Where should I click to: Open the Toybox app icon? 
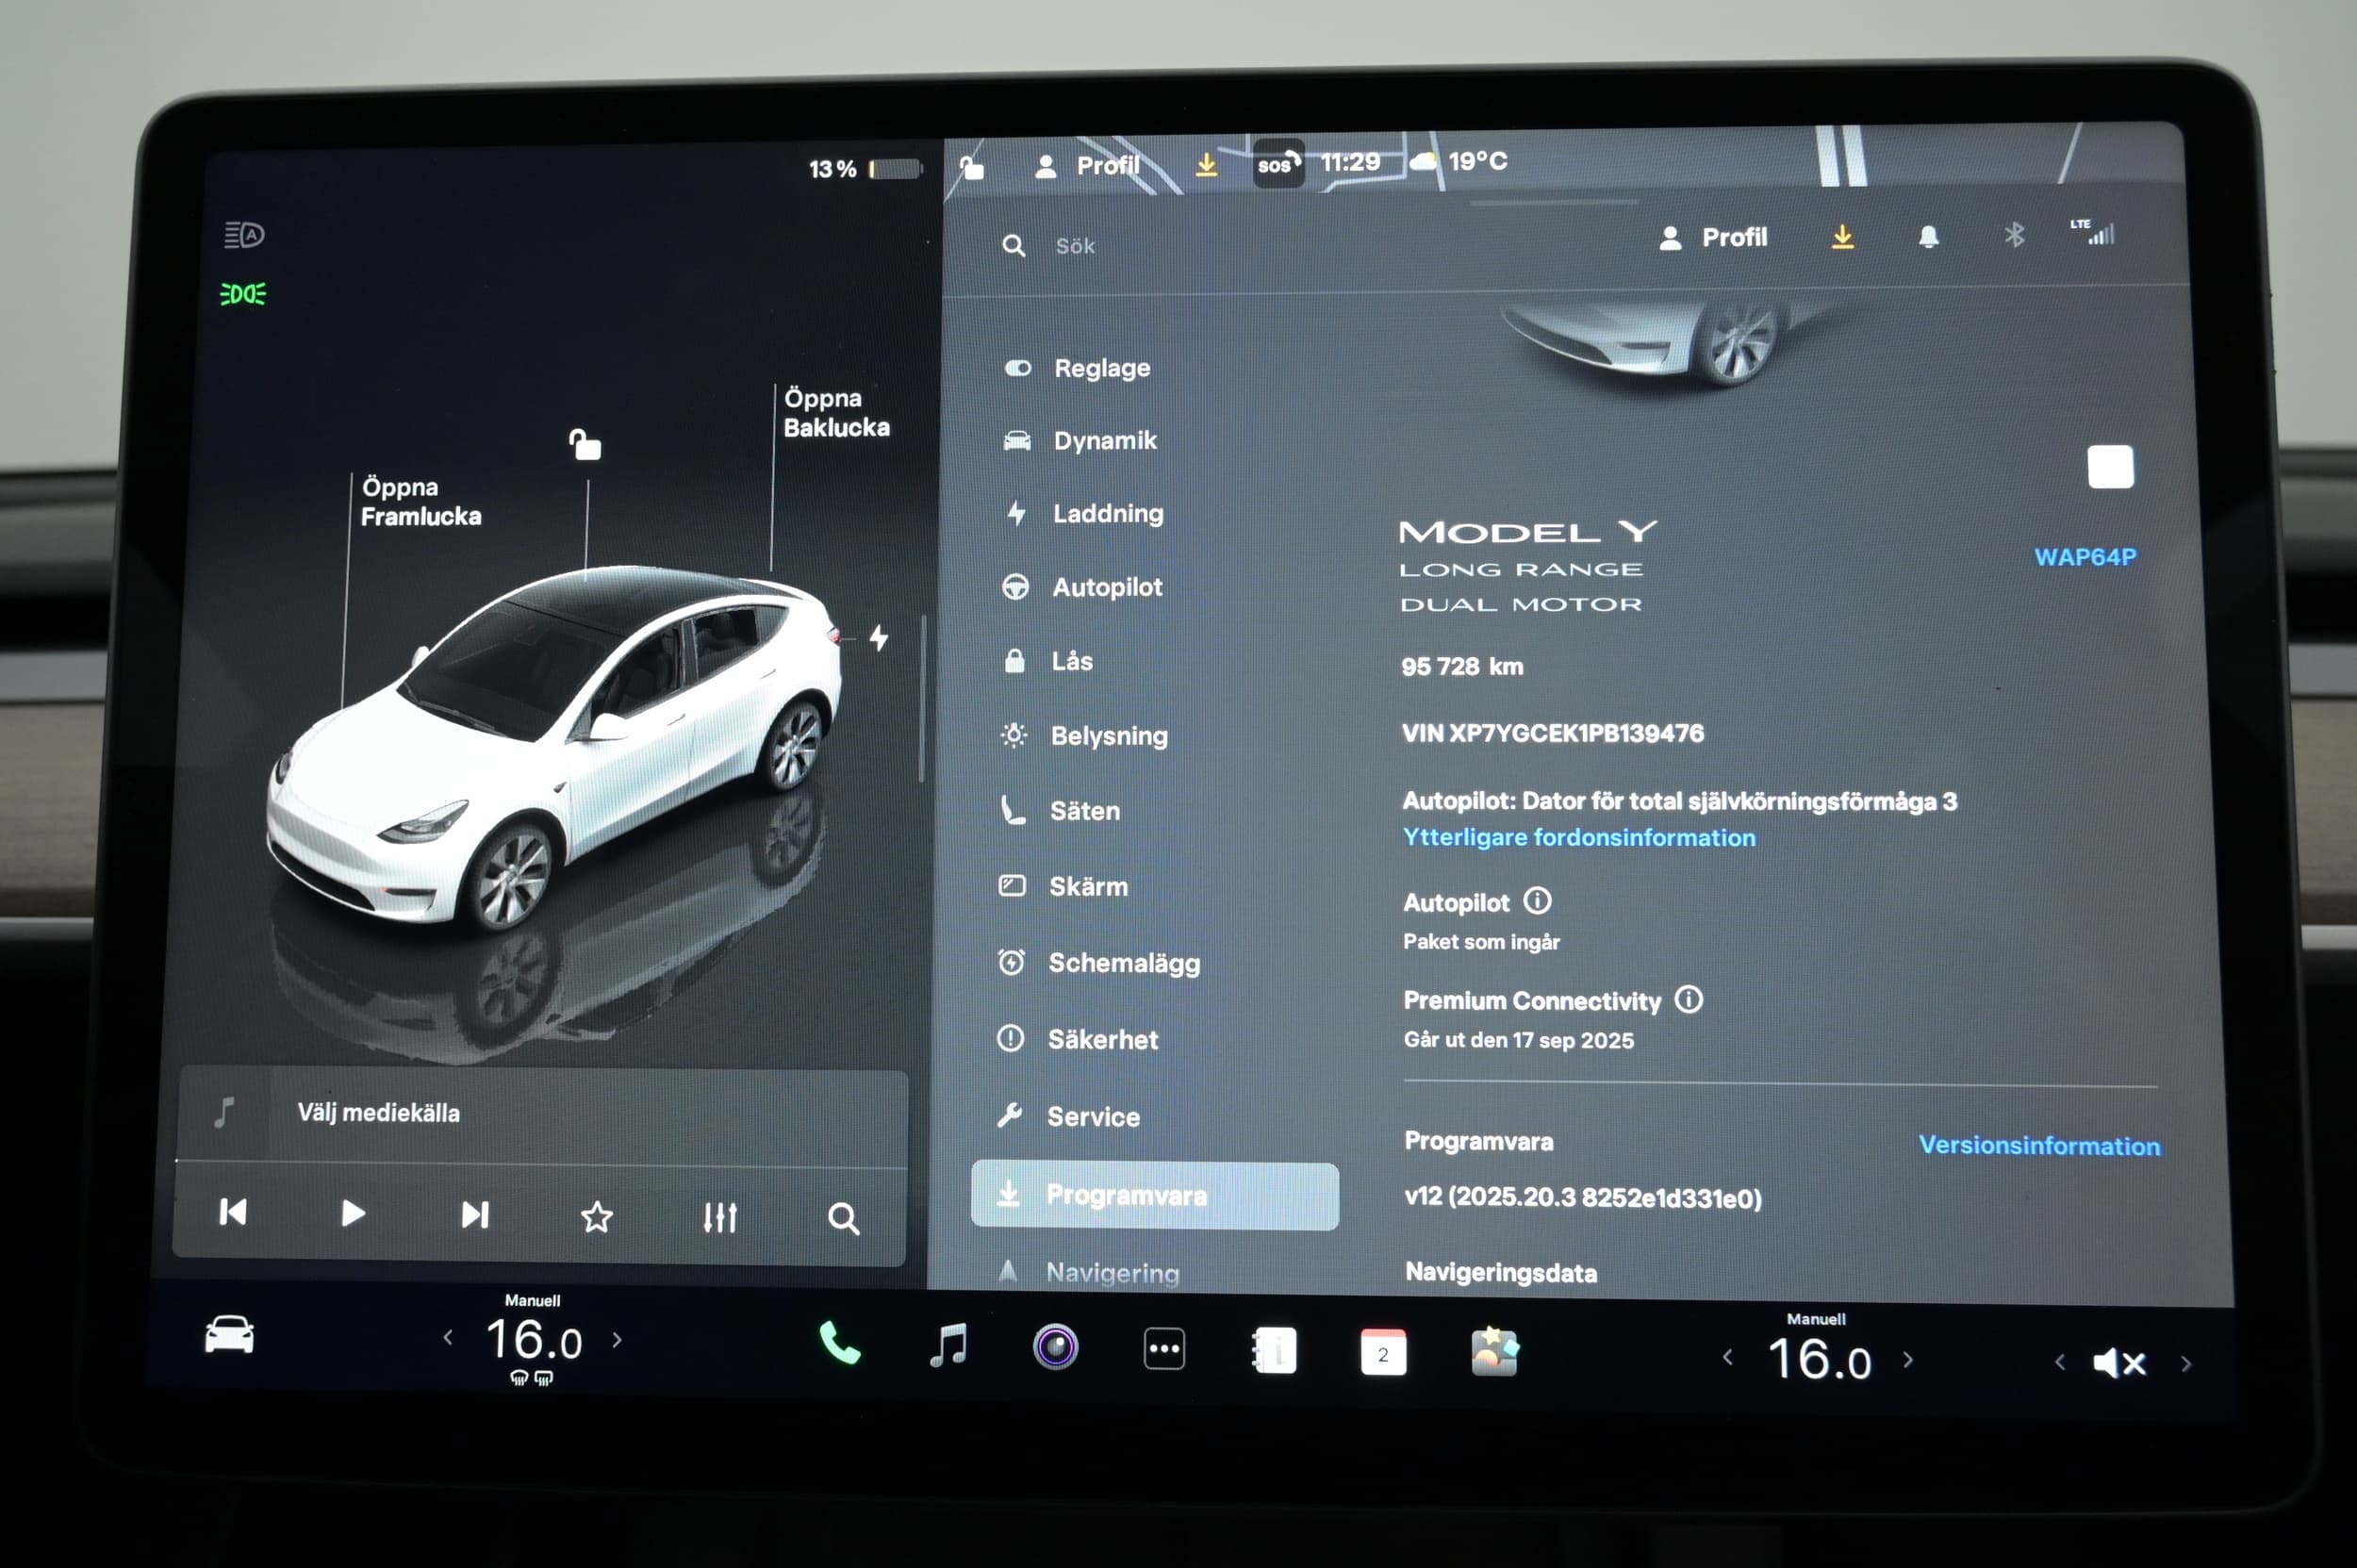1494,1353
